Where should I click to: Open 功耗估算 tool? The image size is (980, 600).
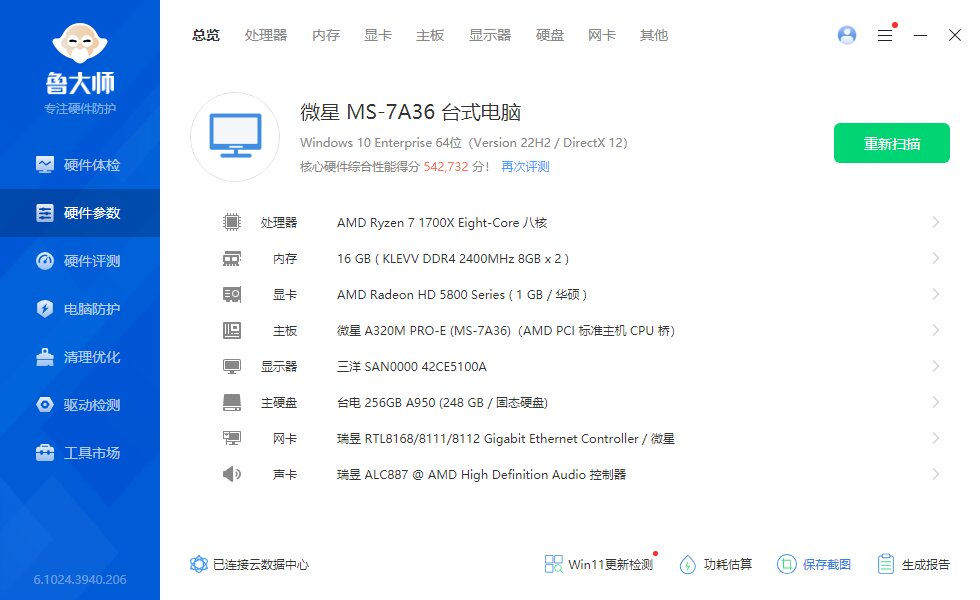716,564
